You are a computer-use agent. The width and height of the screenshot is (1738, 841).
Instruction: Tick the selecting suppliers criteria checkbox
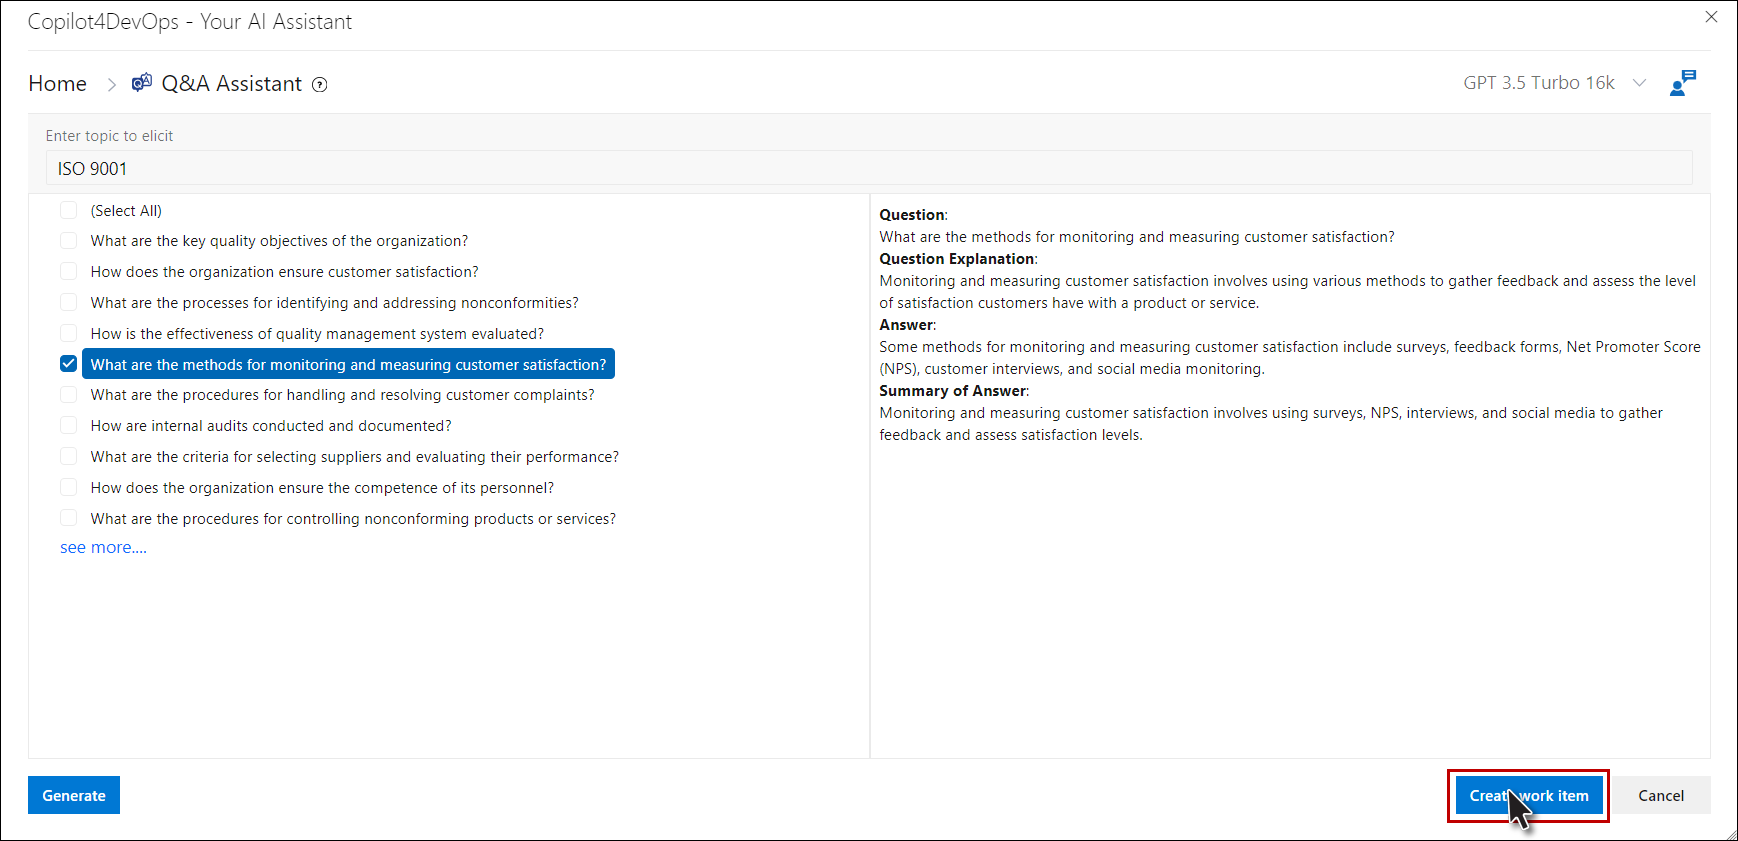coord(68,456)
